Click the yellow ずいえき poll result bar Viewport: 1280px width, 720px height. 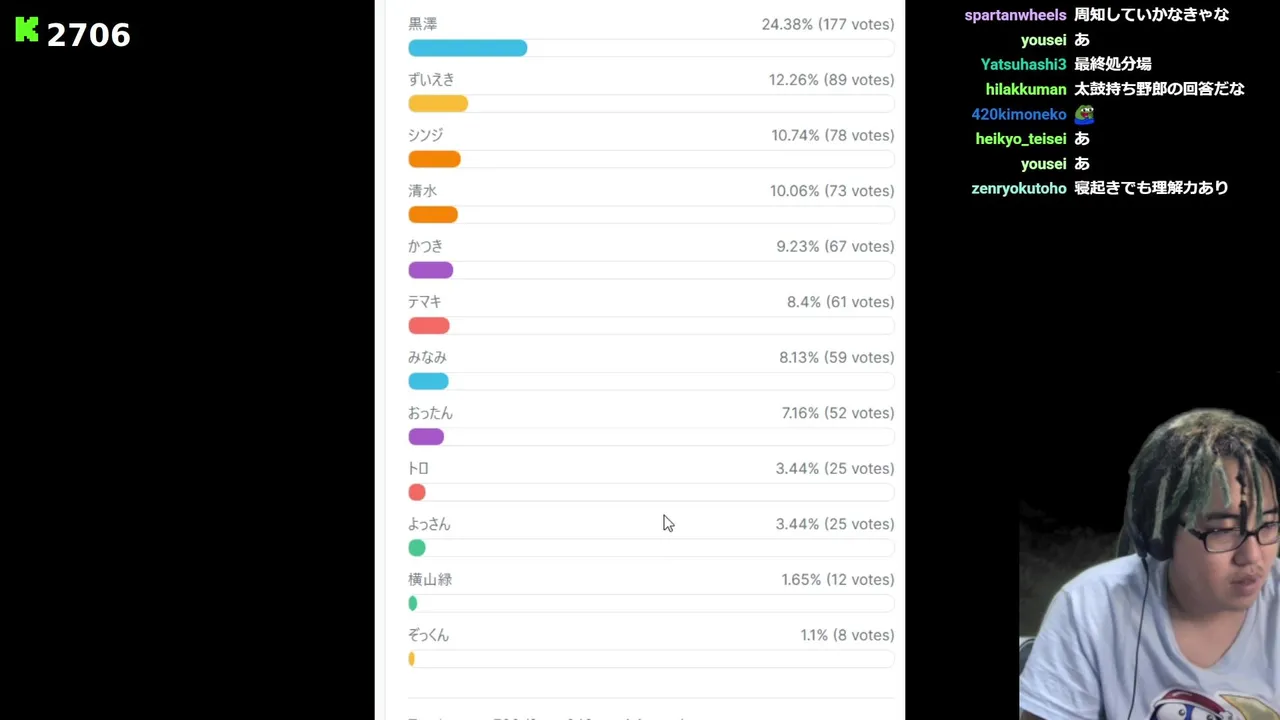pos(438,104)
